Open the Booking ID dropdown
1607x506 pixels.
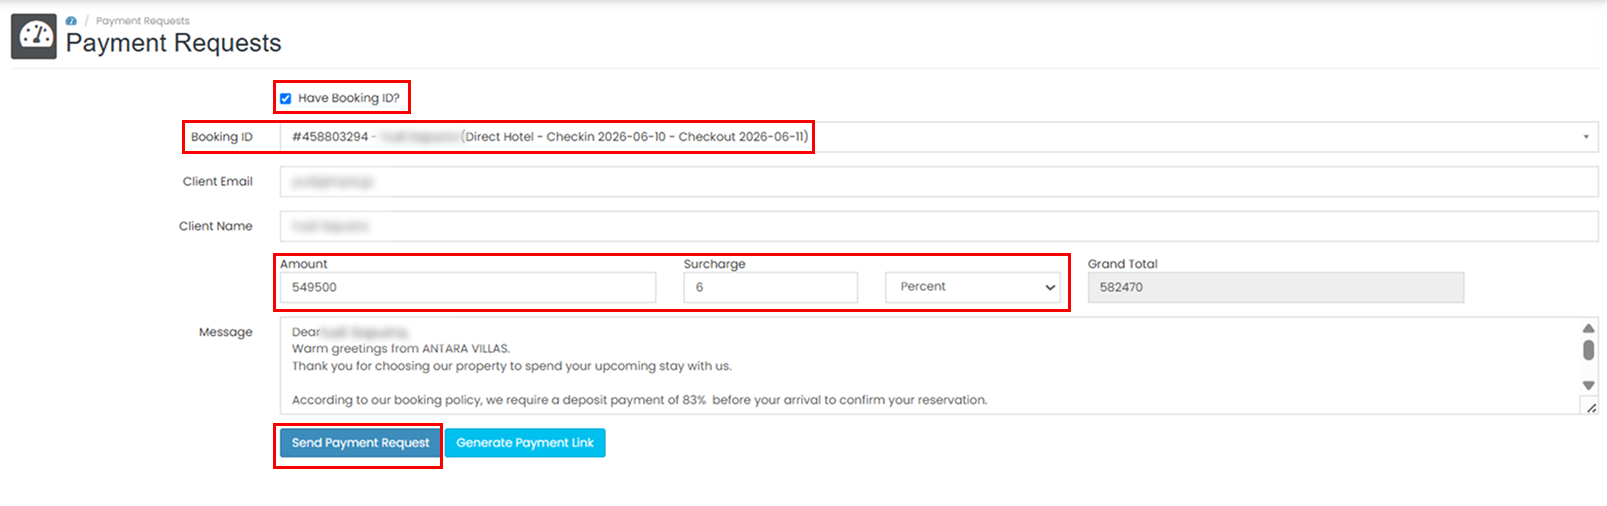(939, 137)
